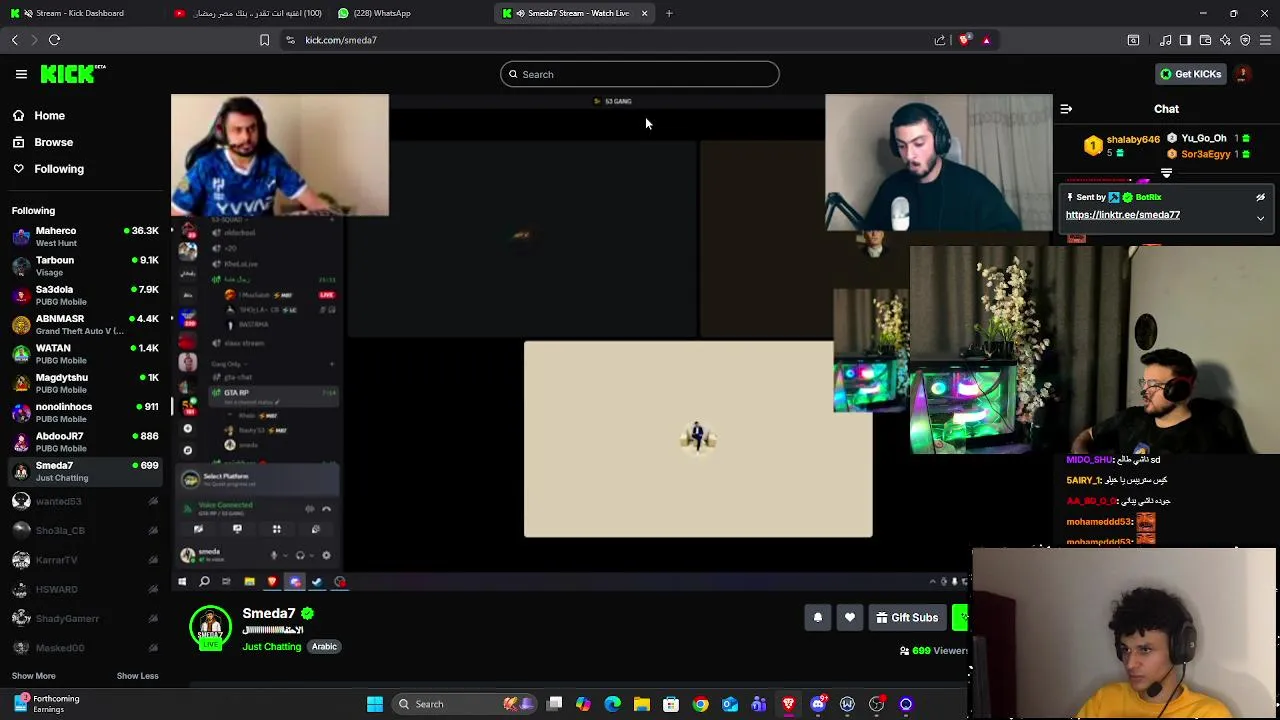Open Brave Shields icon
Viewport: 1280px width, 720px height.
point(964,40)
